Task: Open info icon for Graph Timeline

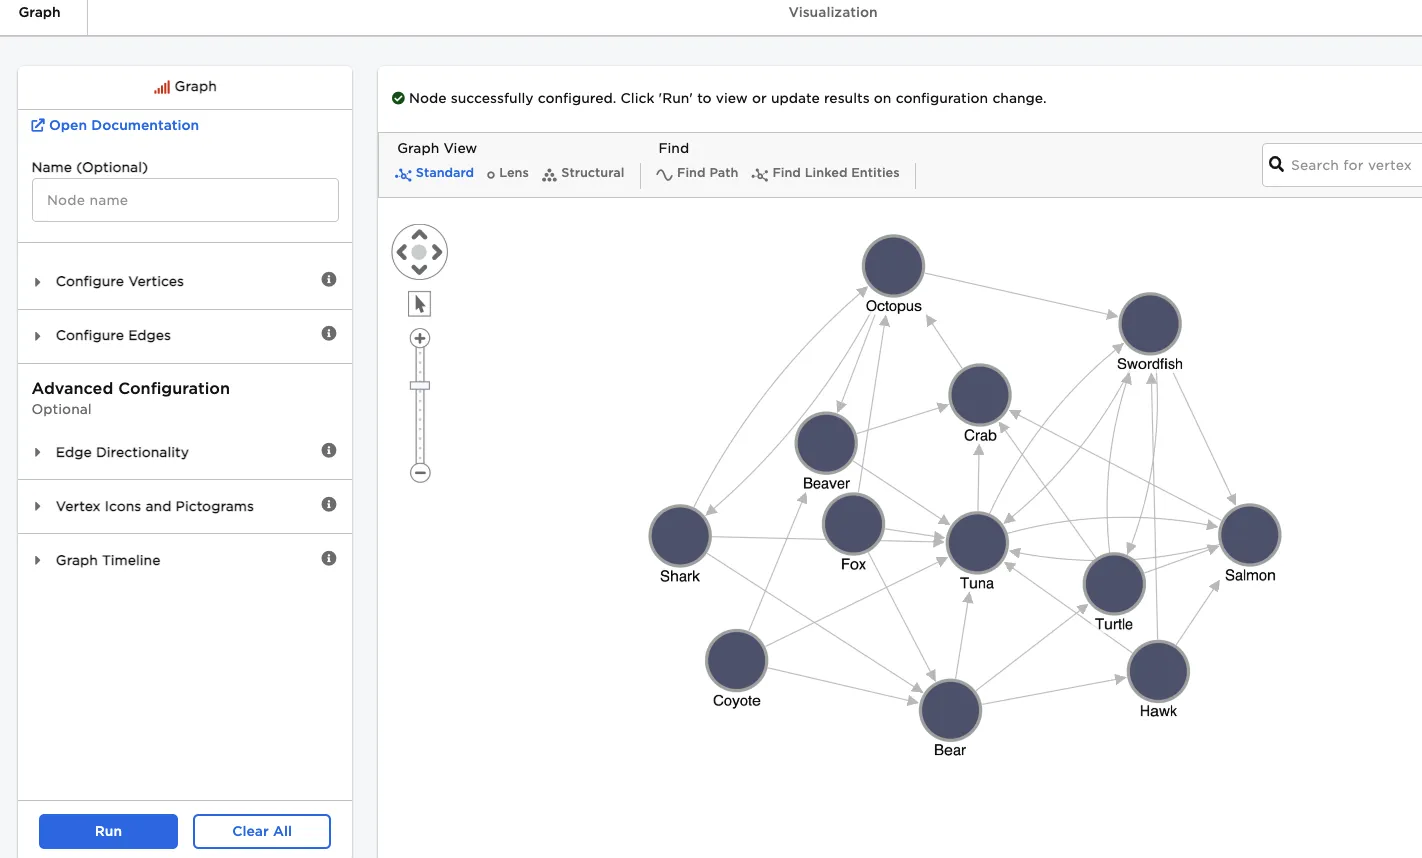Action: point(328,559)
